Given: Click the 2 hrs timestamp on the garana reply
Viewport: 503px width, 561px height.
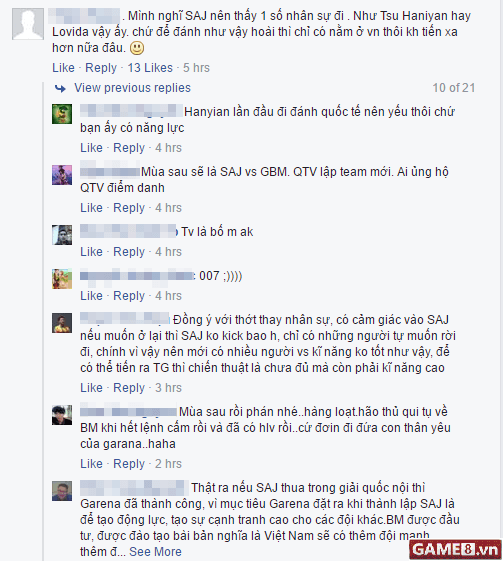Looking at the screenshot, I should [x=169, y=463].
